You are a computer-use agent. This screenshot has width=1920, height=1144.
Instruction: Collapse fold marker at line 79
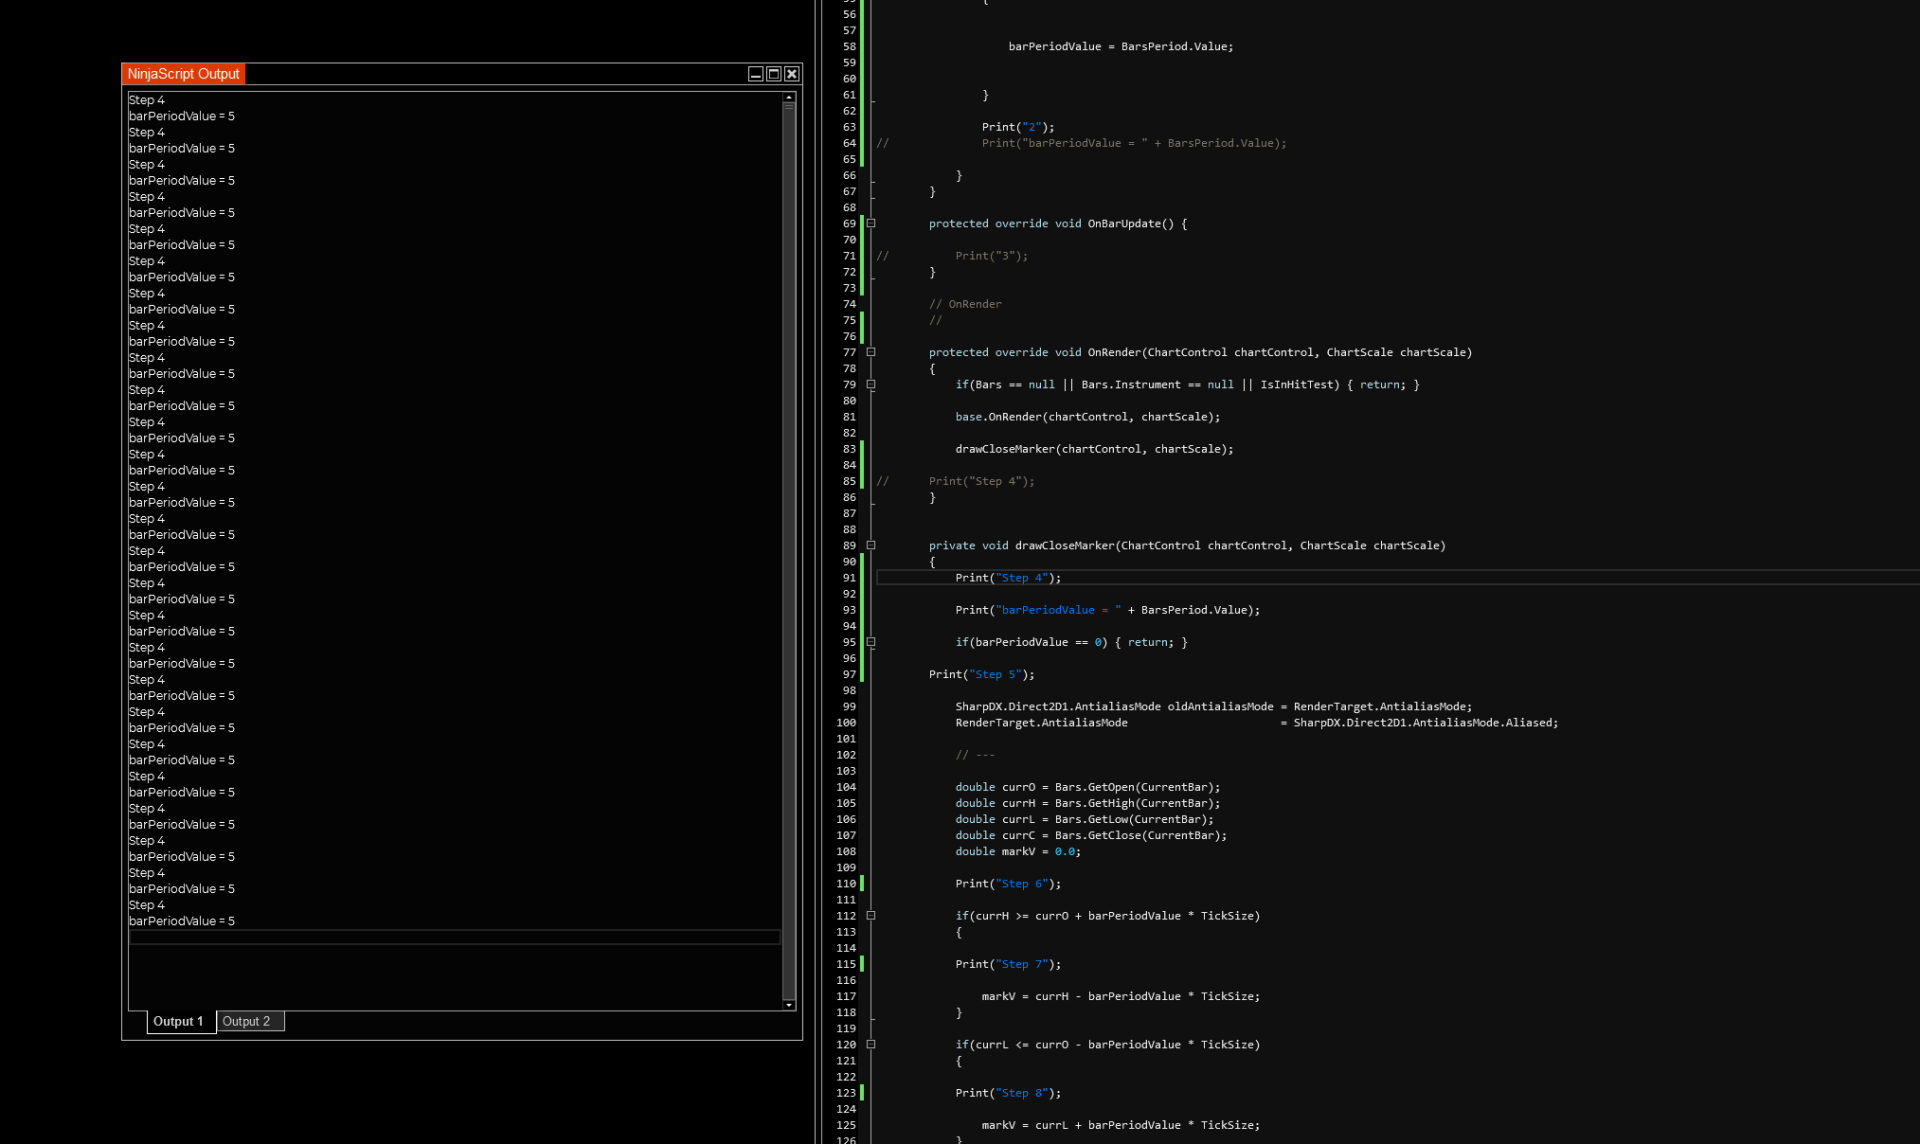[871, 384]
